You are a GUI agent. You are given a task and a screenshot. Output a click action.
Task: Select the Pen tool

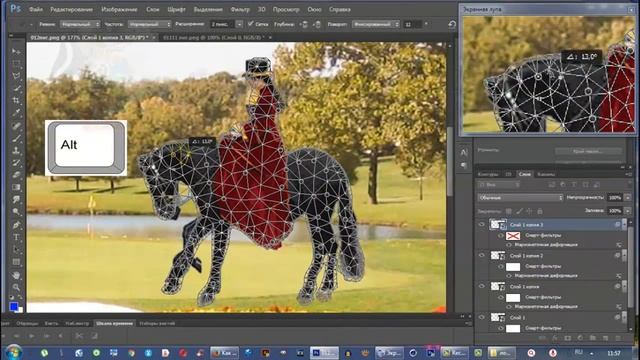tap(16, 225)
